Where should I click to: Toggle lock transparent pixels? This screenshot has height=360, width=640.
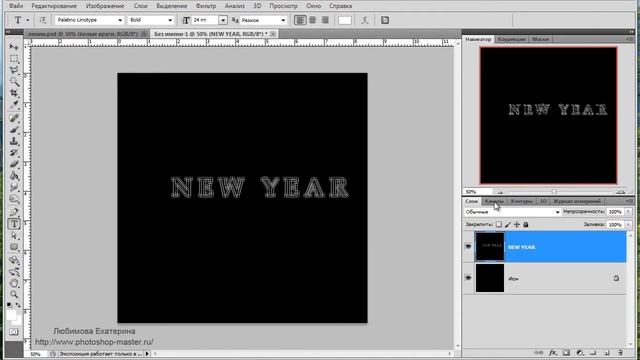[x=499, y=224]
